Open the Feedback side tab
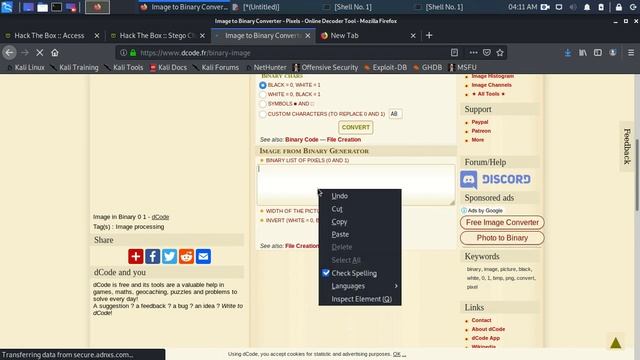The width and height of the screenshot is (640, 360). pos(627,147)
